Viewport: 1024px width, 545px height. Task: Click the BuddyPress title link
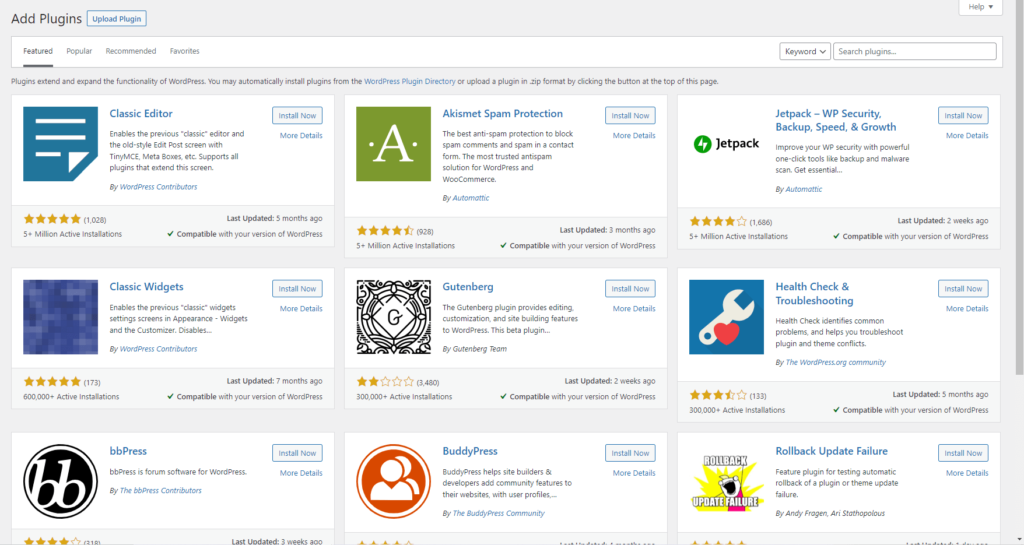pyautogui.click(x=470, y=451)
